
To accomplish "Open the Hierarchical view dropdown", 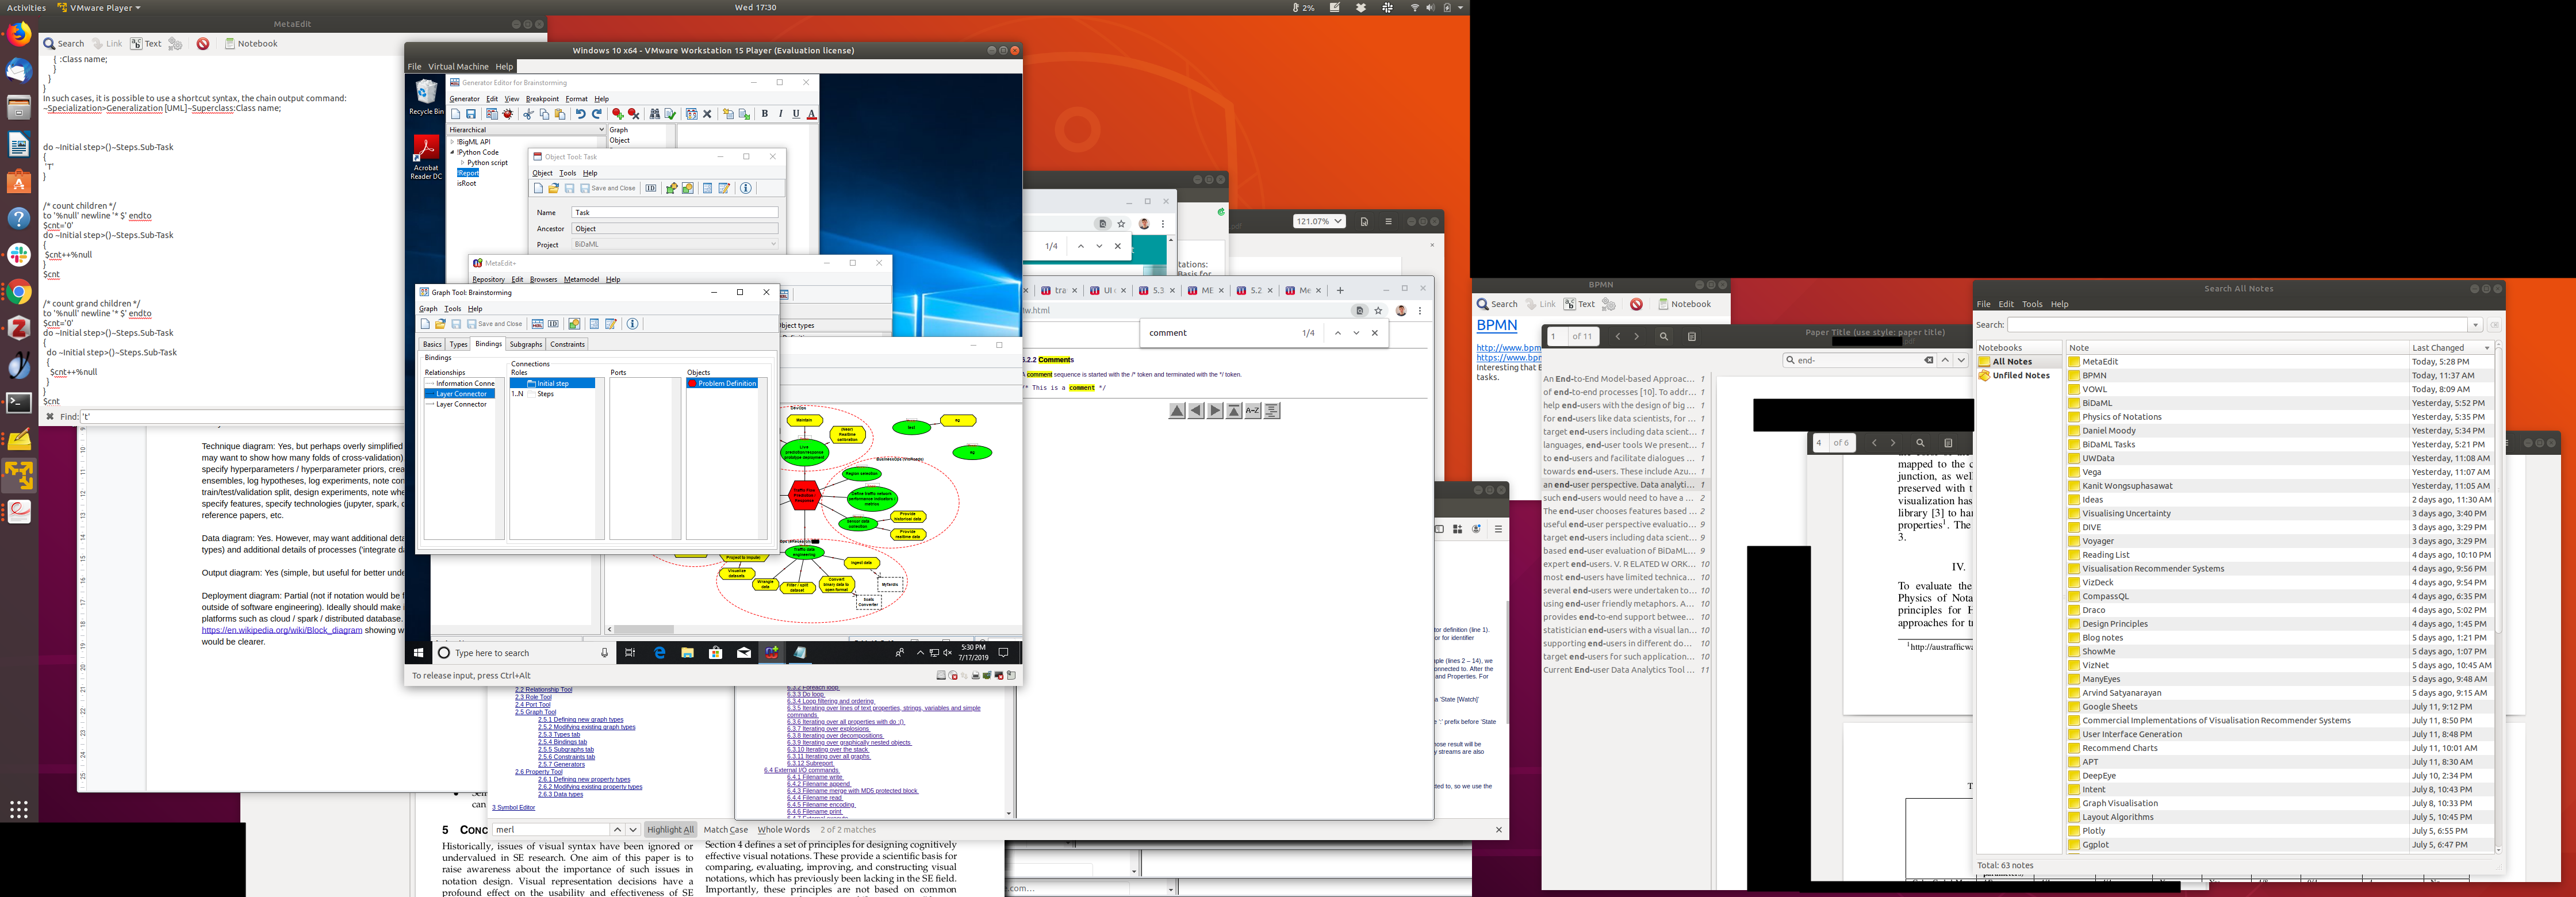I will 601,130.
